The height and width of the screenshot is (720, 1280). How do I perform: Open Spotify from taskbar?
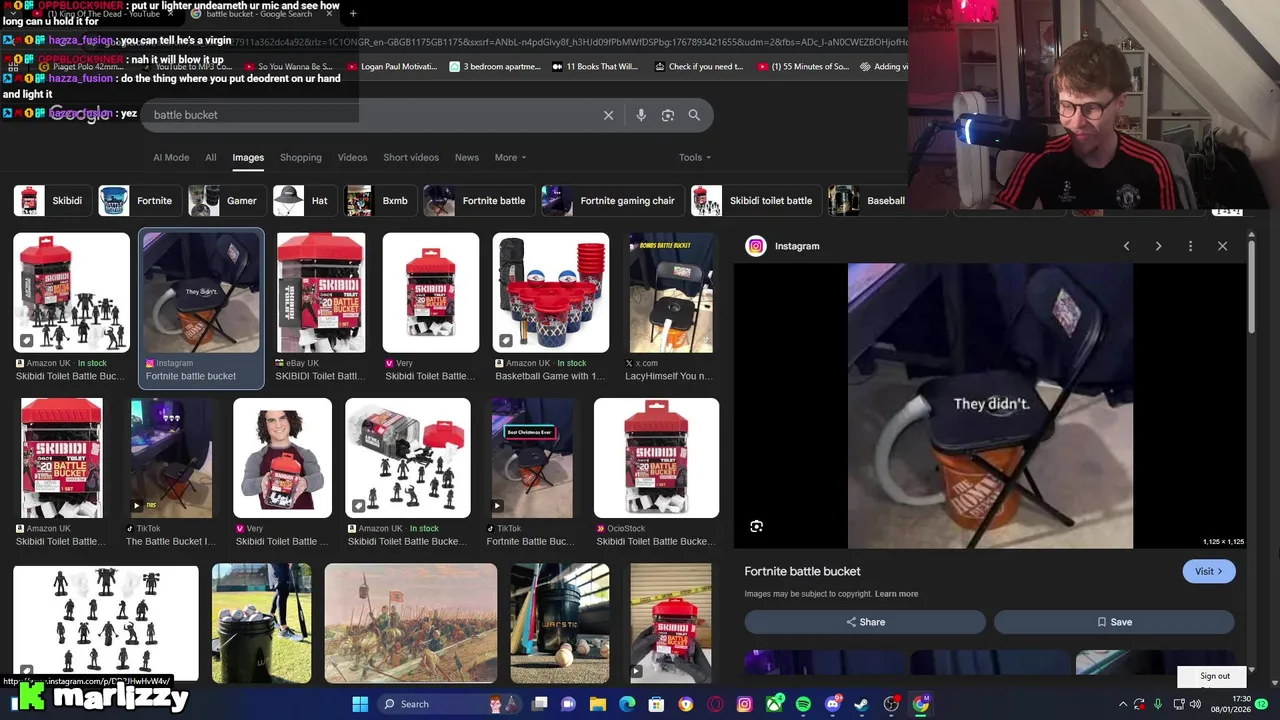(803, 704)
